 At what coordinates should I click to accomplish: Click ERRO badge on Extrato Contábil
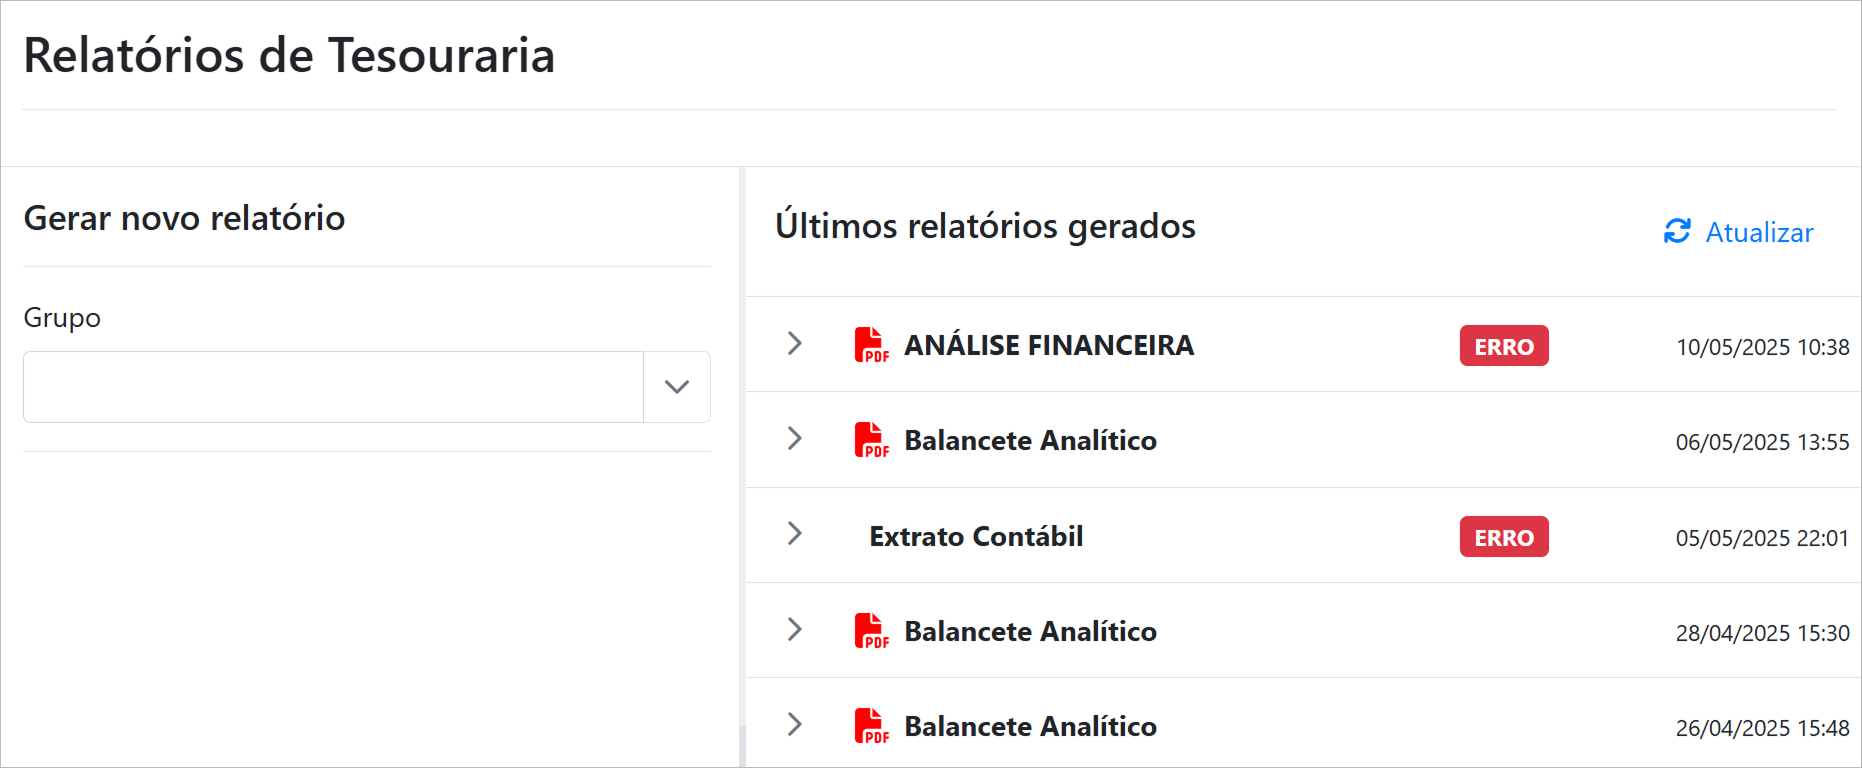coord(1503,537)
